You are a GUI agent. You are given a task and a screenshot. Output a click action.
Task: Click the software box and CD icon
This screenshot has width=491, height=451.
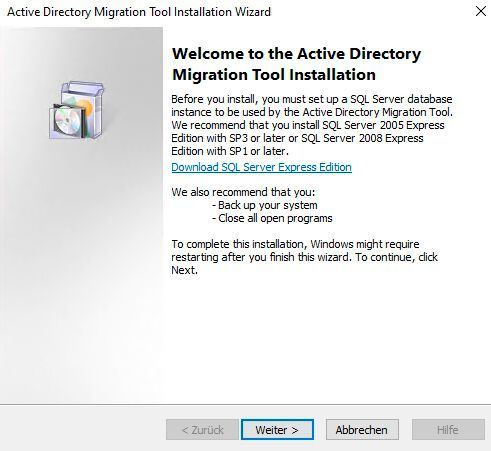(77, 110)
